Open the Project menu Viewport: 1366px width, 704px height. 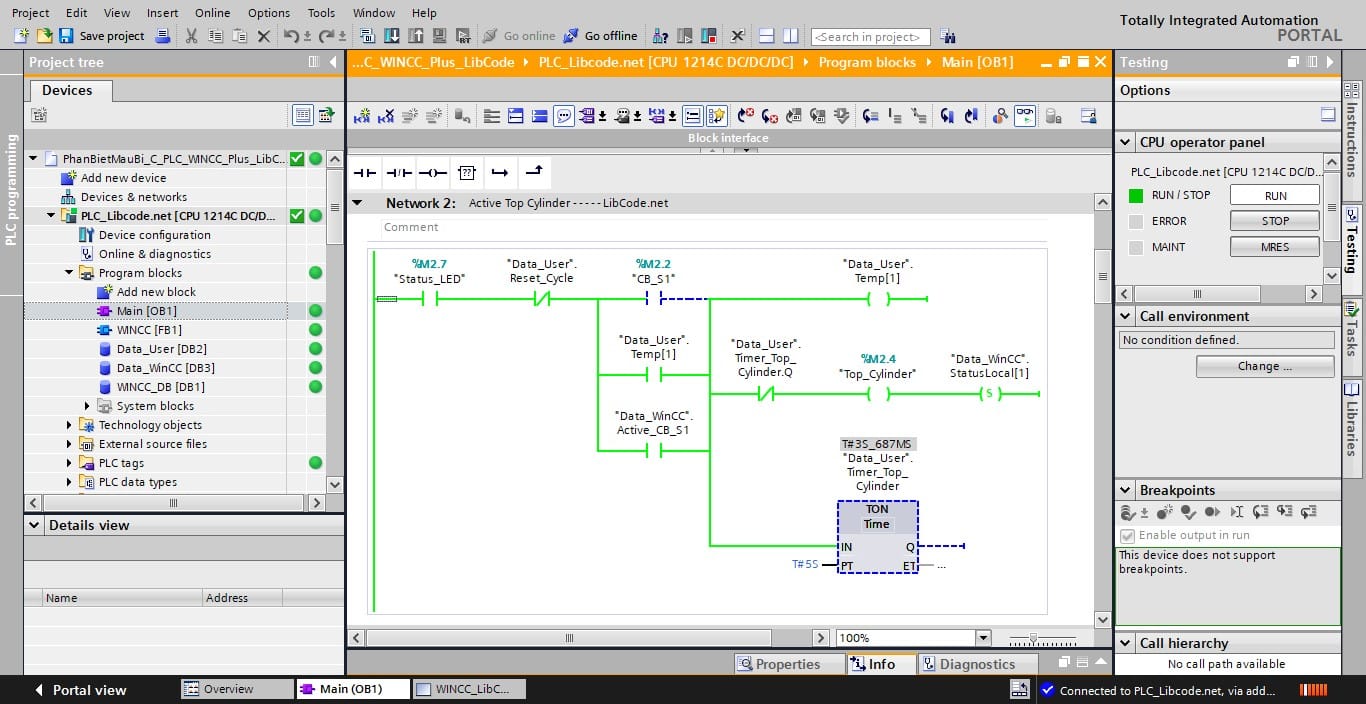pyautogui.click(x=30, y=13)
